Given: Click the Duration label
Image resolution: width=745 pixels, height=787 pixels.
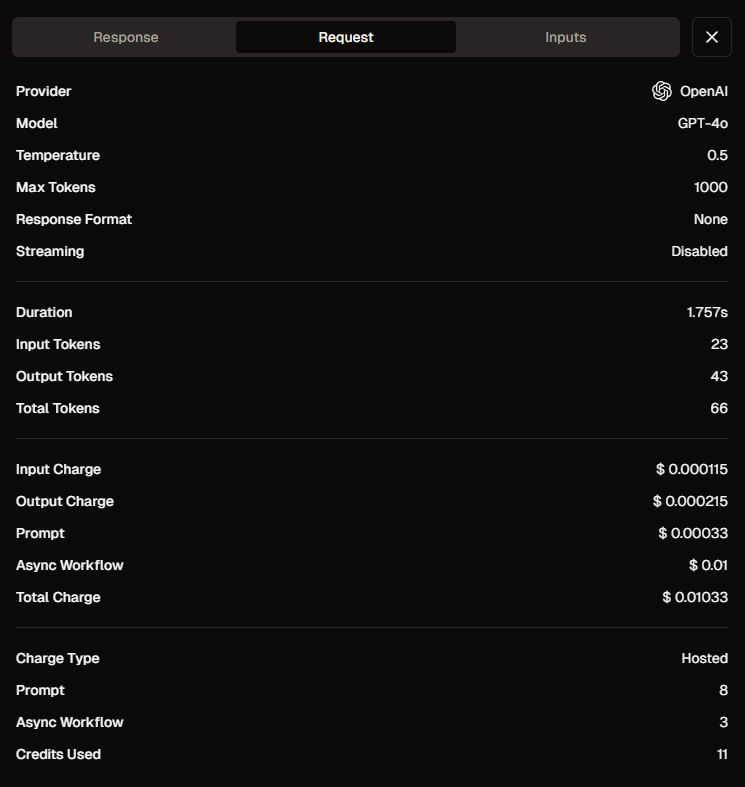Looking at the screenshot, I should click(x=44, y=312).
